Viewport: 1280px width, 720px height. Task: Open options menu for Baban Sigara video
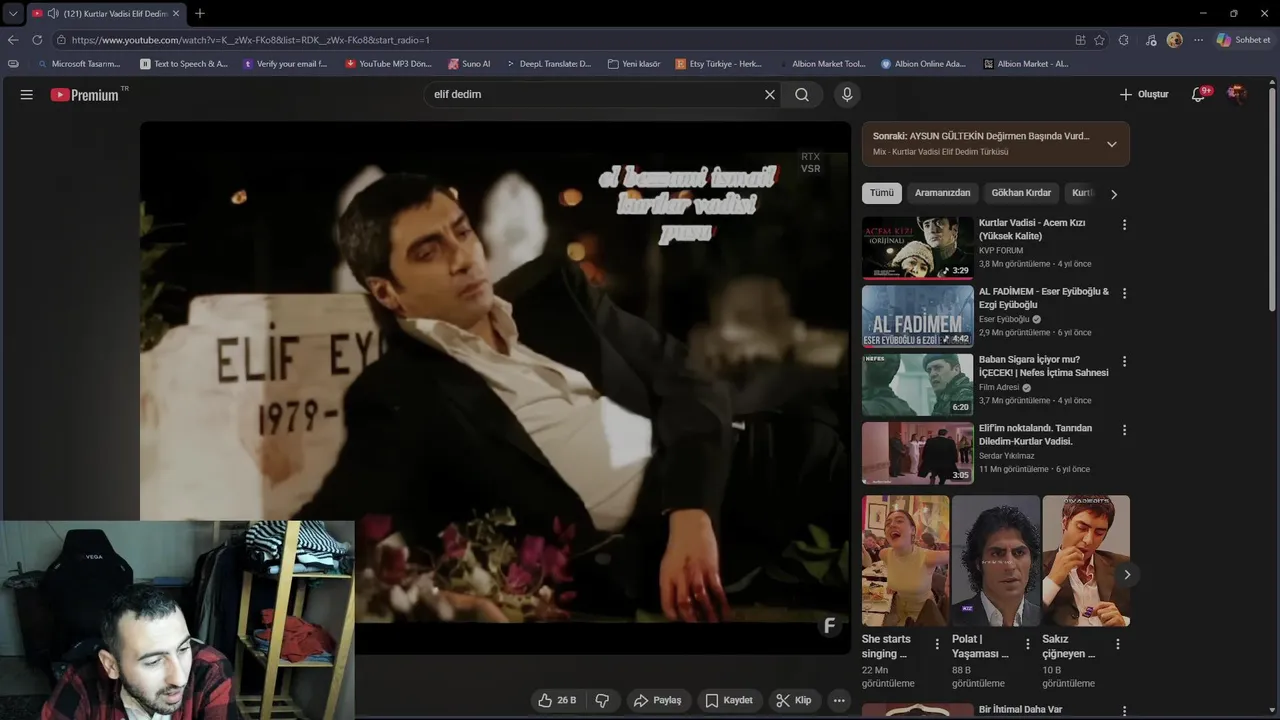coord(1124,362)
